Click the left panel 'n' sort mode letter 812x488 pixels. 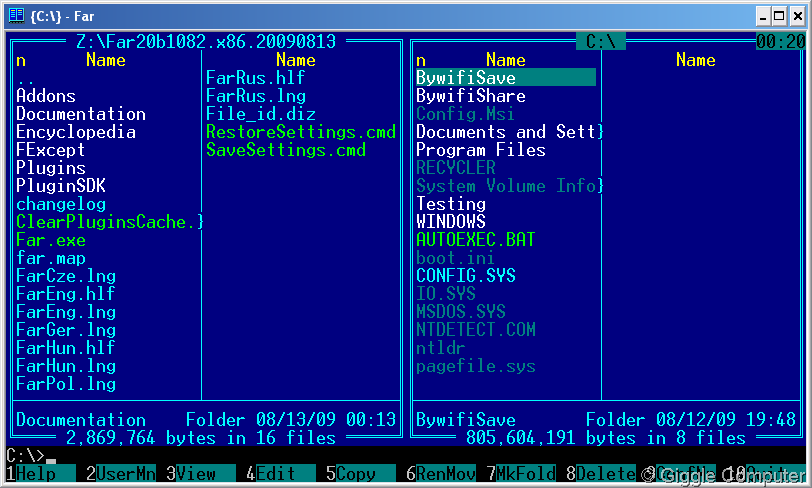[21, 61]
